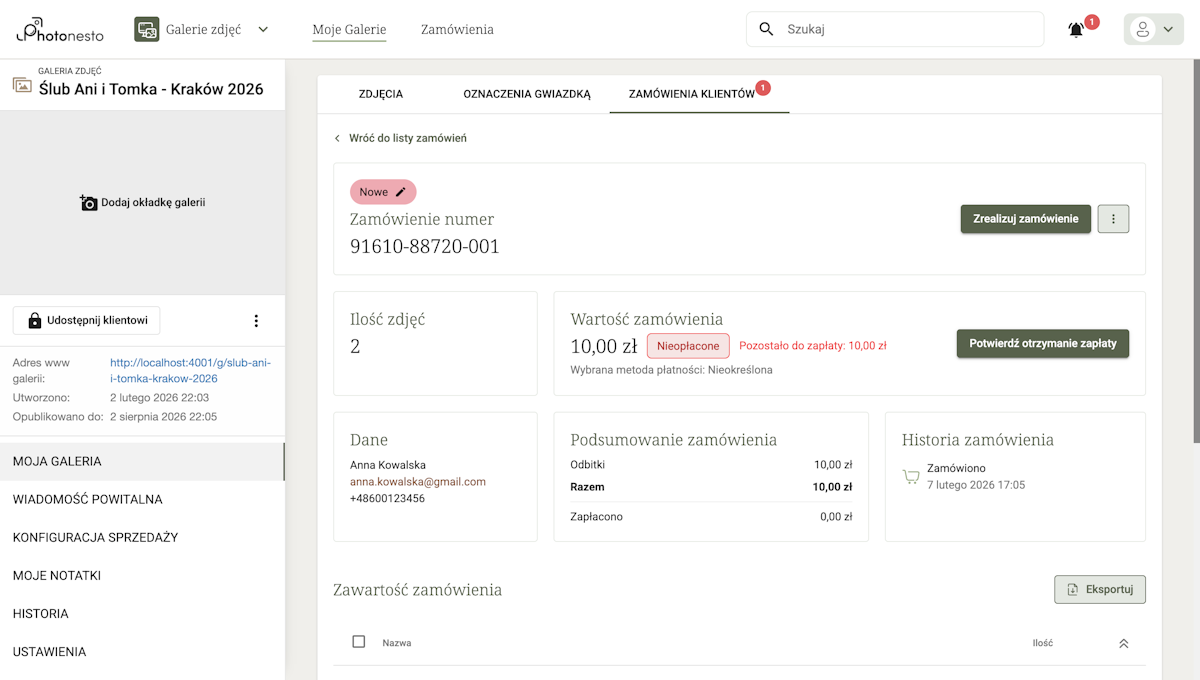Click the gallery grid icon next to Galerie zdjęć
Viewport: 1200px width, 680px height.
146,29
